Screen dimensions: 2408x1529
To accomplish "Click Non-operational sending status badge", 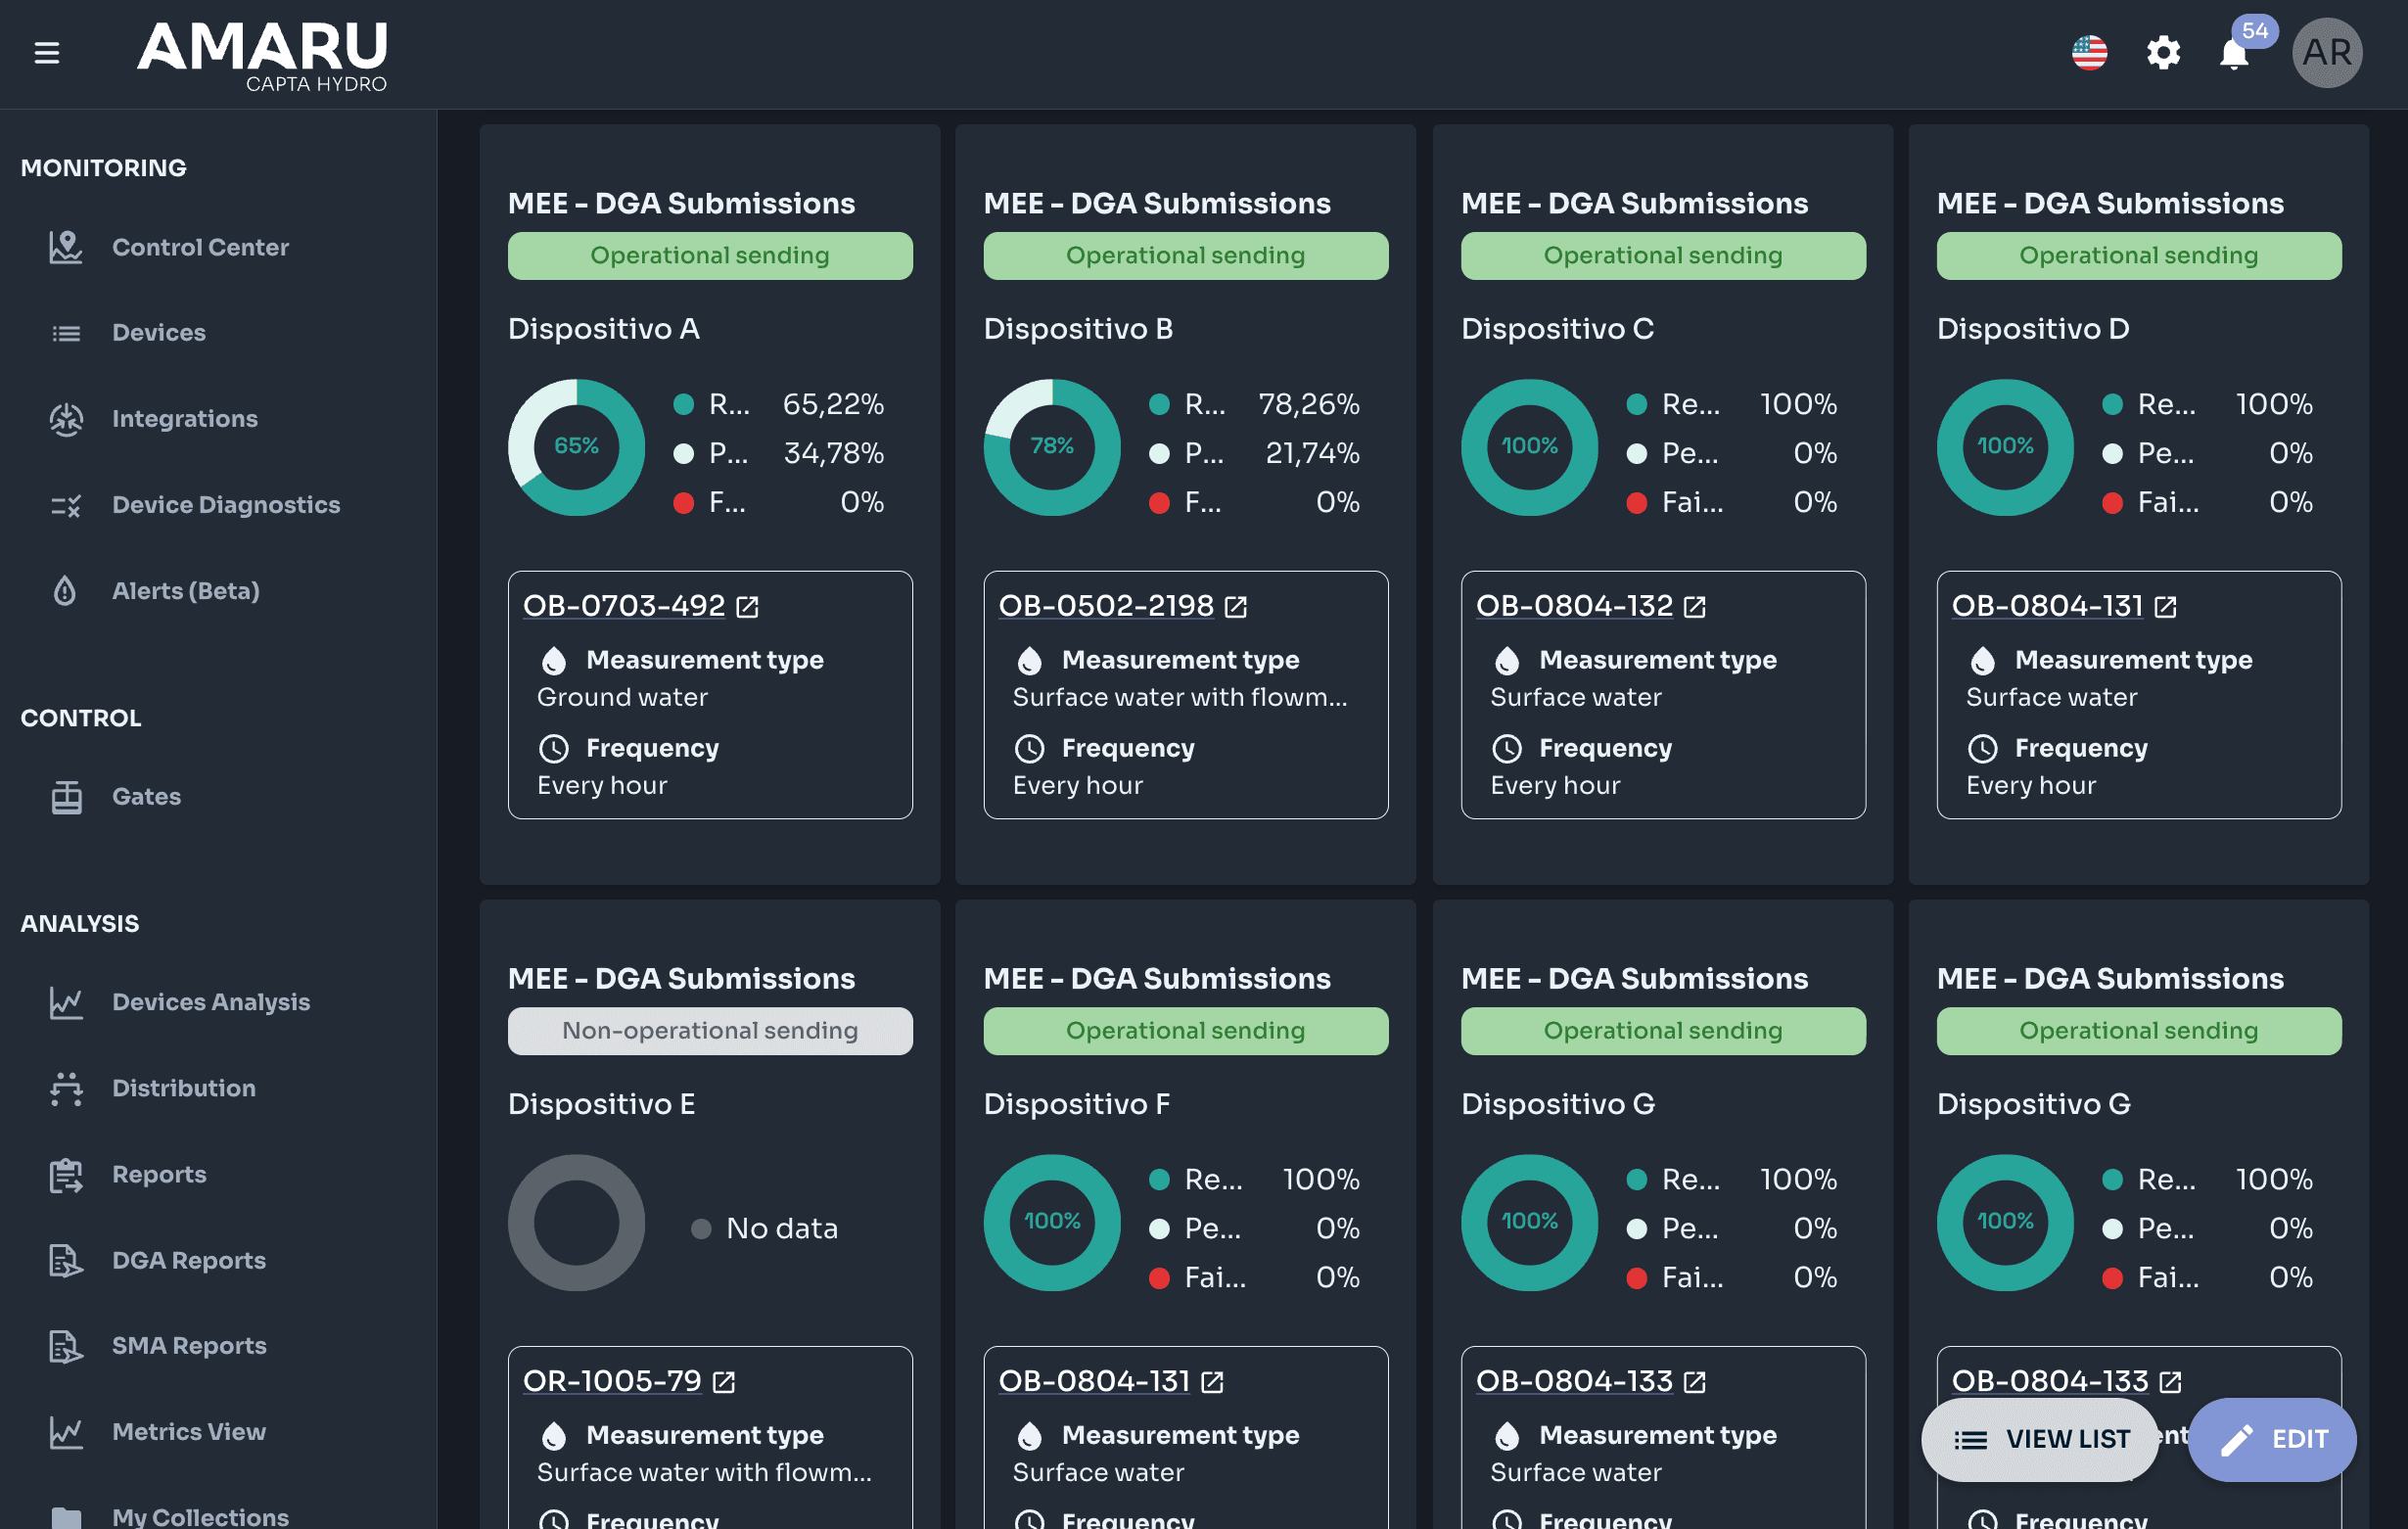I will click(709, 1031).
